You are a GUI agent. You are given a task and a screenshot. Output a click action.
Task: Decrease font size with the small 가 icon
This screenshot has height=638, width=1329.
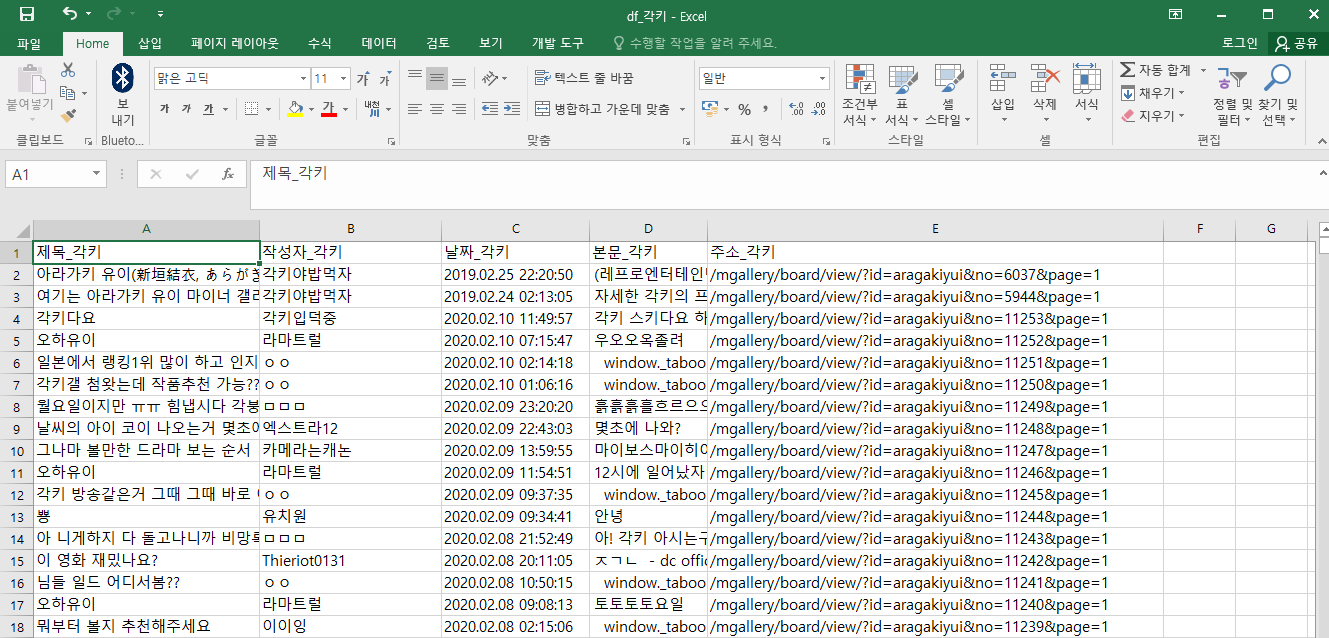(384, 78)
